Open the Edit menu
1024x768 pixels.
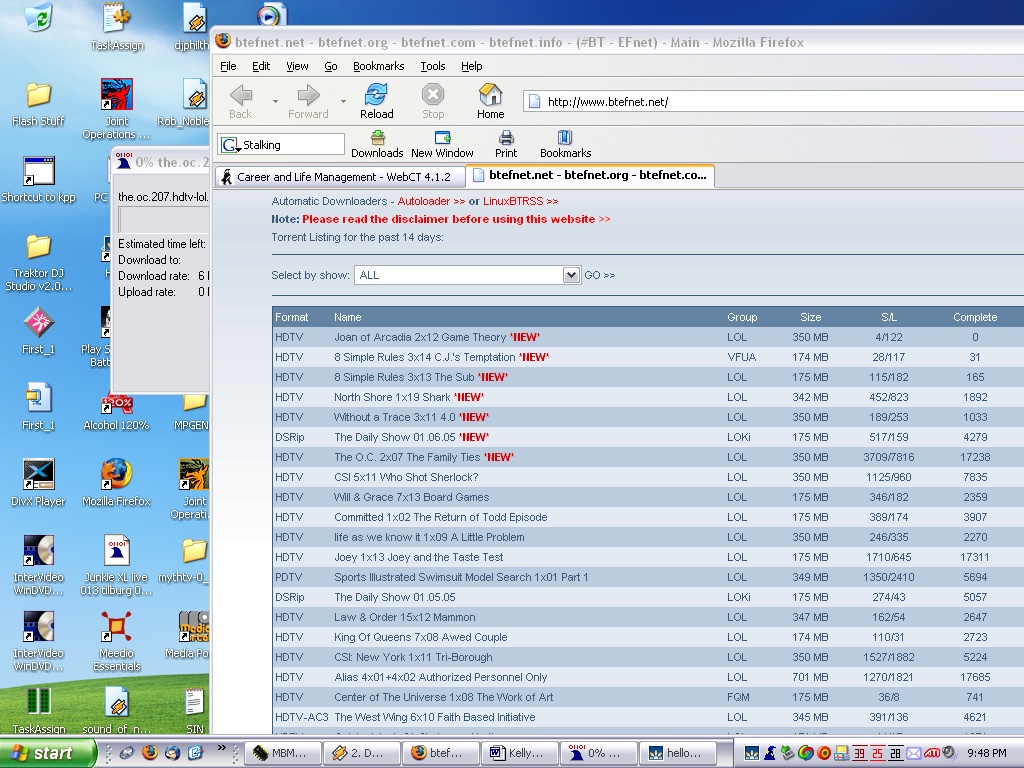pyautogui.click(x=261, y=66)
